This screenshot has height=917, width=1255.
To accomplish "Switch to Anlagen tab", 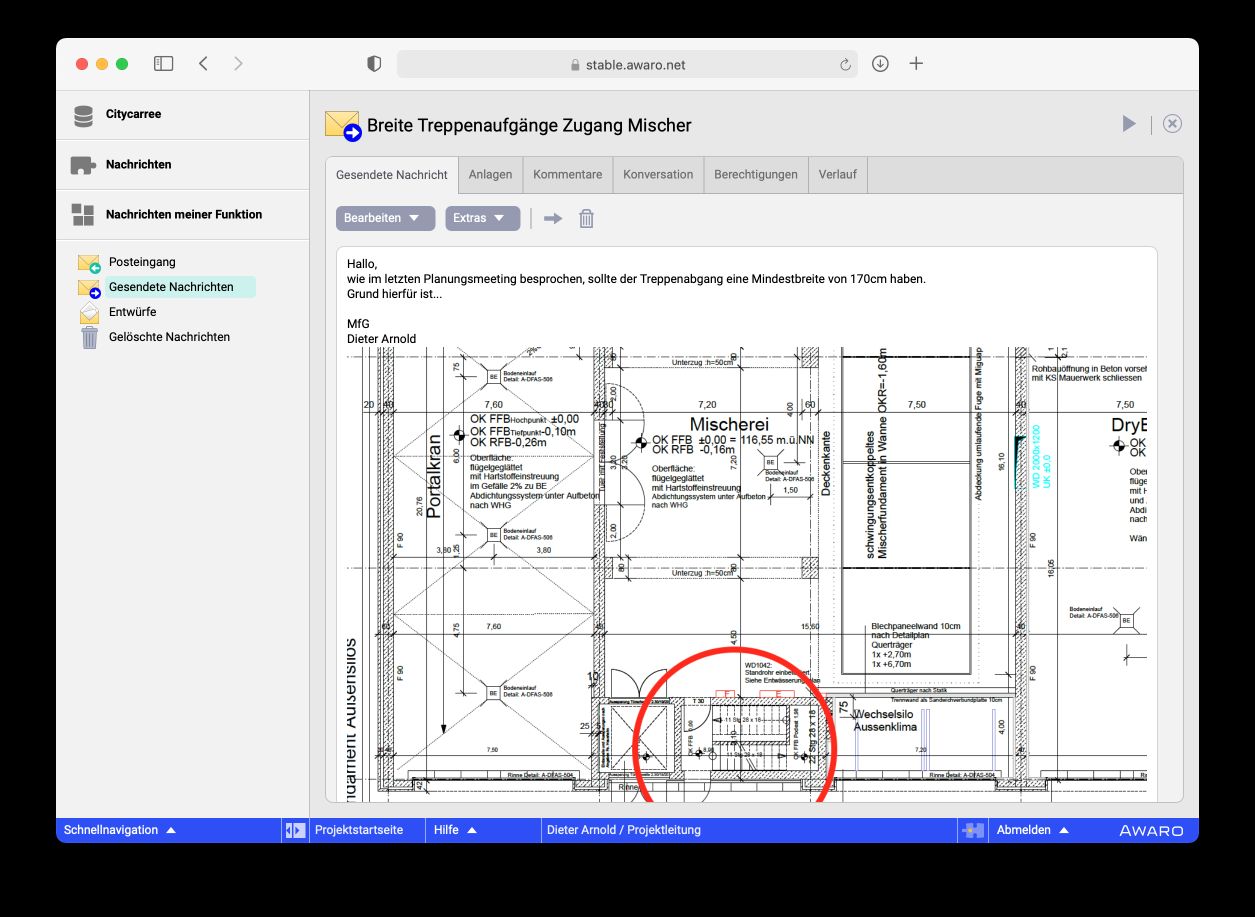I will coord(490,174).
